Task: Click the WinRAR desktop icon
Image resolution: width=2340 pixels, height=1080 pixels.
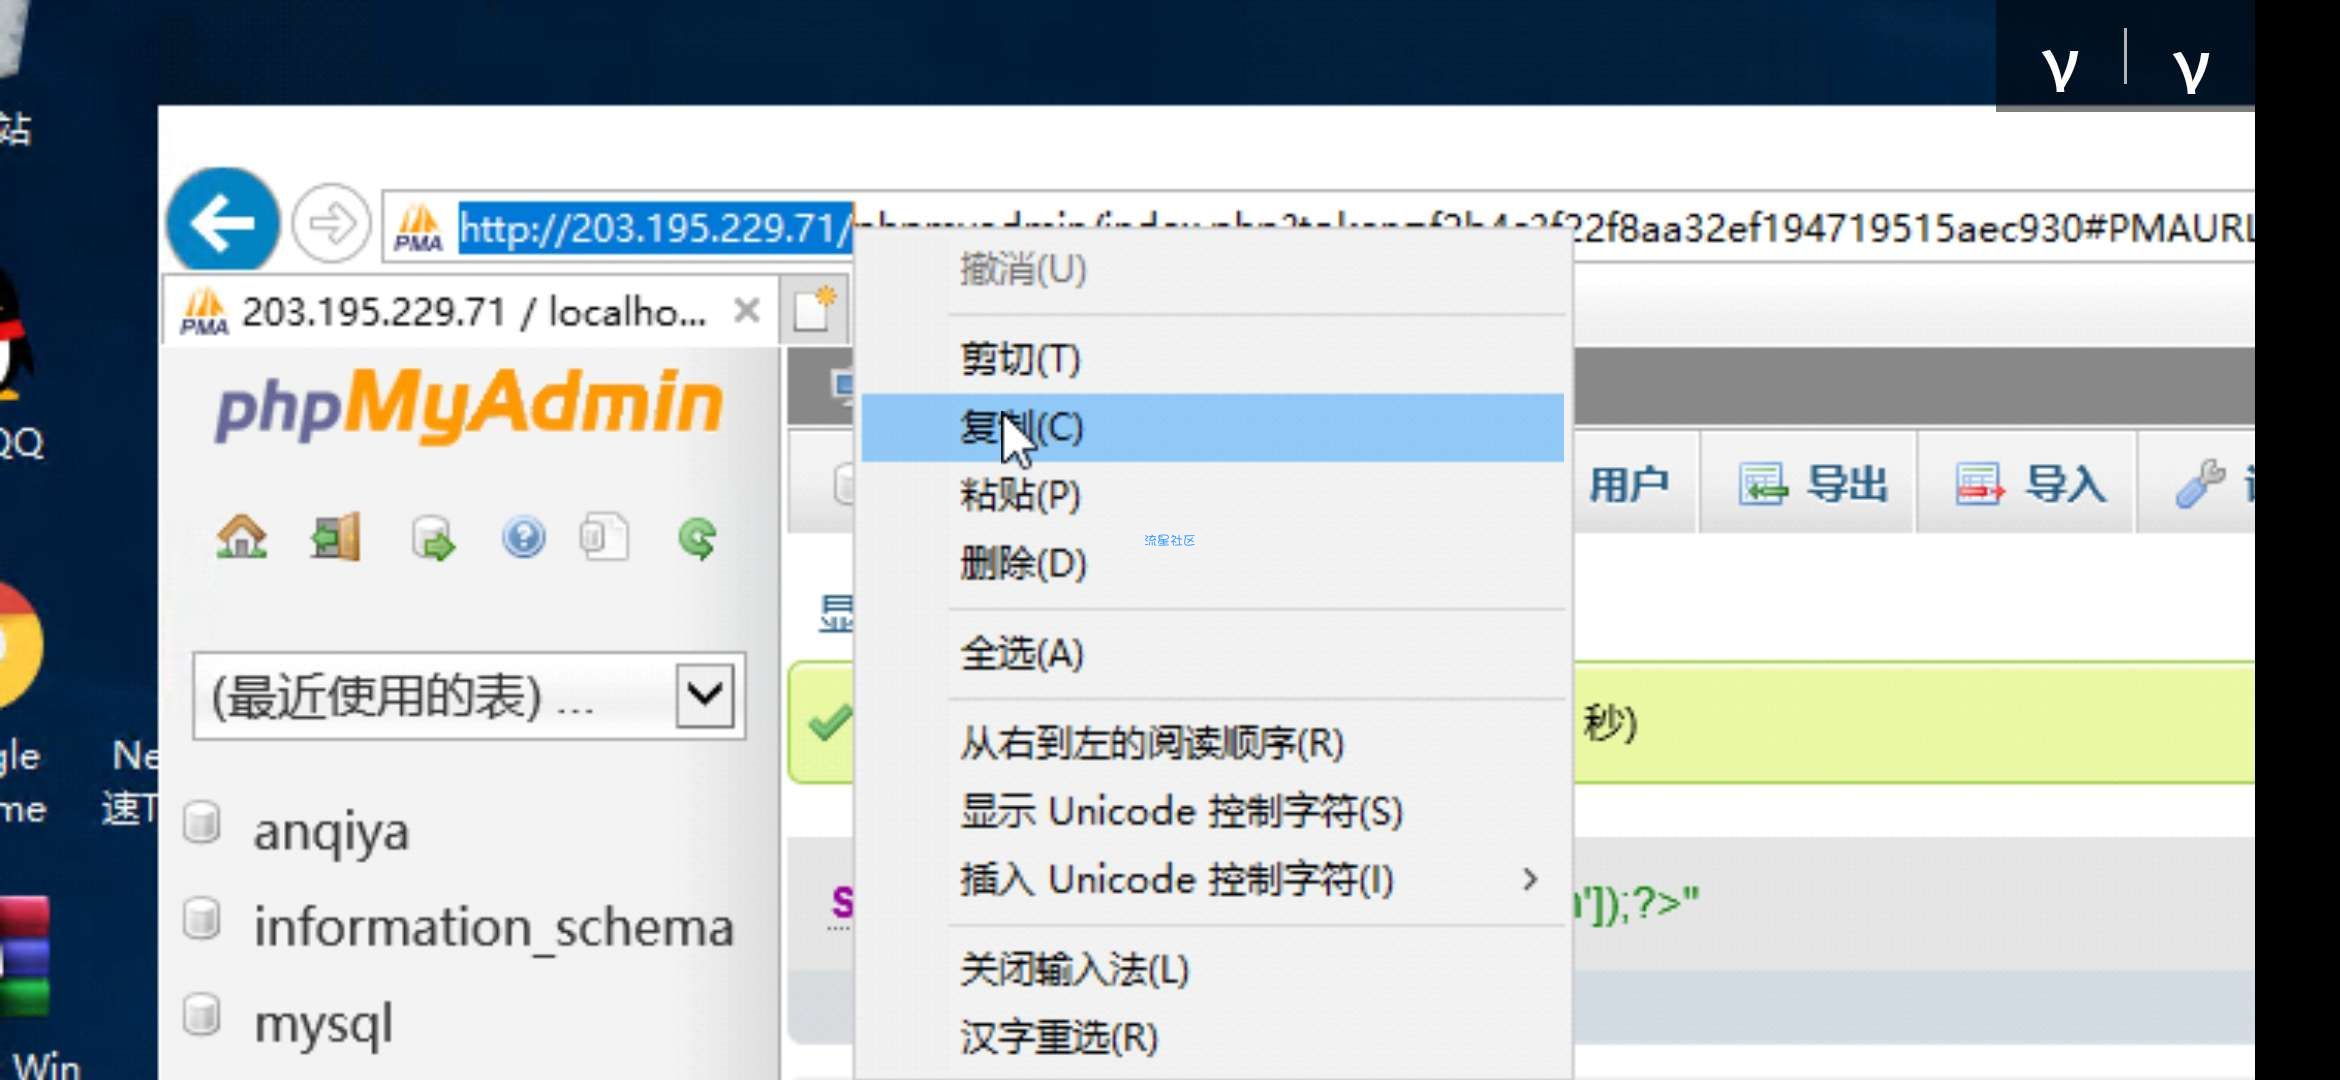Action: tap(24, 956)
